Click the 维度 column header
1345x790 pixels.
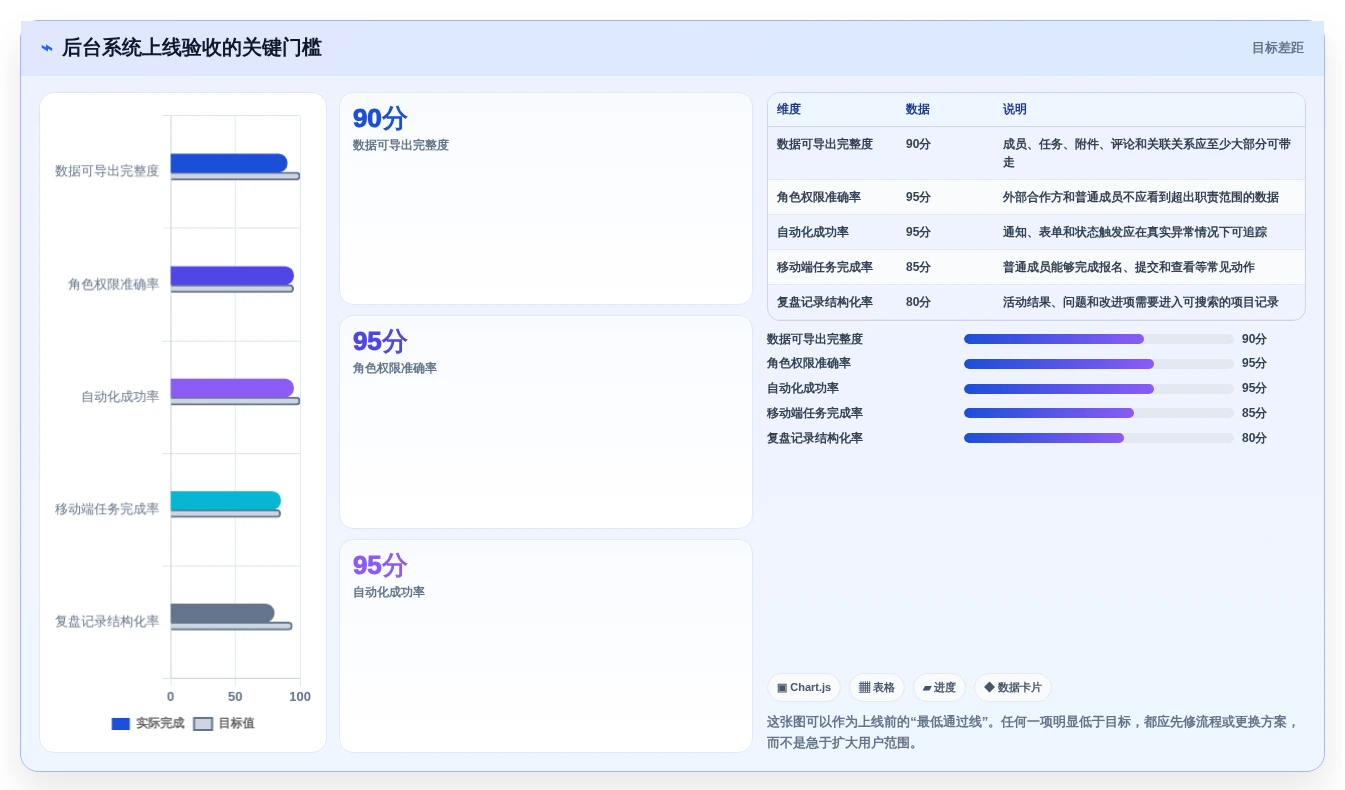[789, 110]
